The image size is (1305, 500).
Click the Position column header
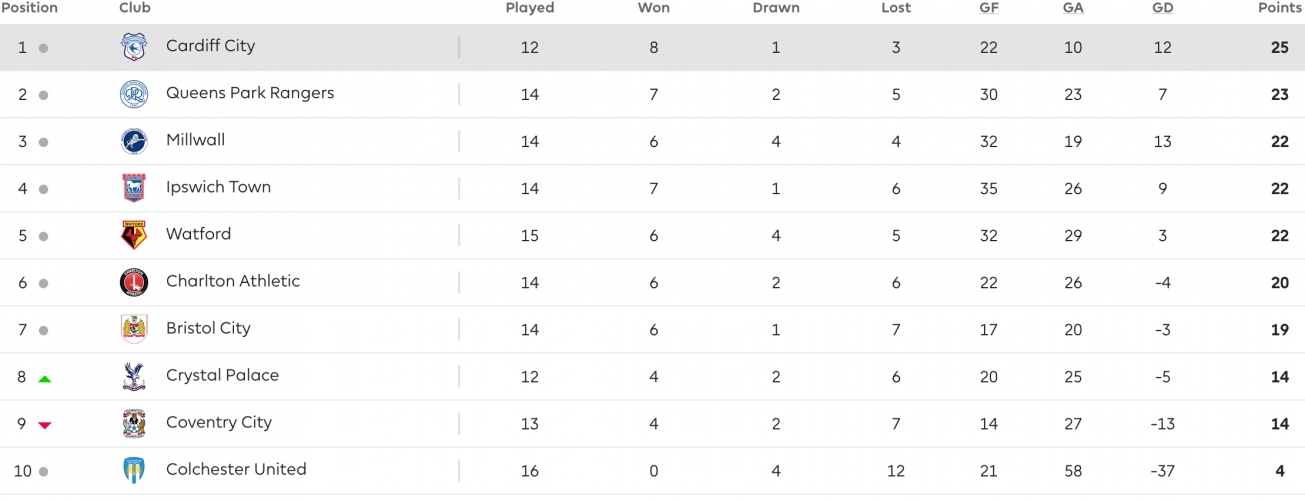click(x=29, y=8)
